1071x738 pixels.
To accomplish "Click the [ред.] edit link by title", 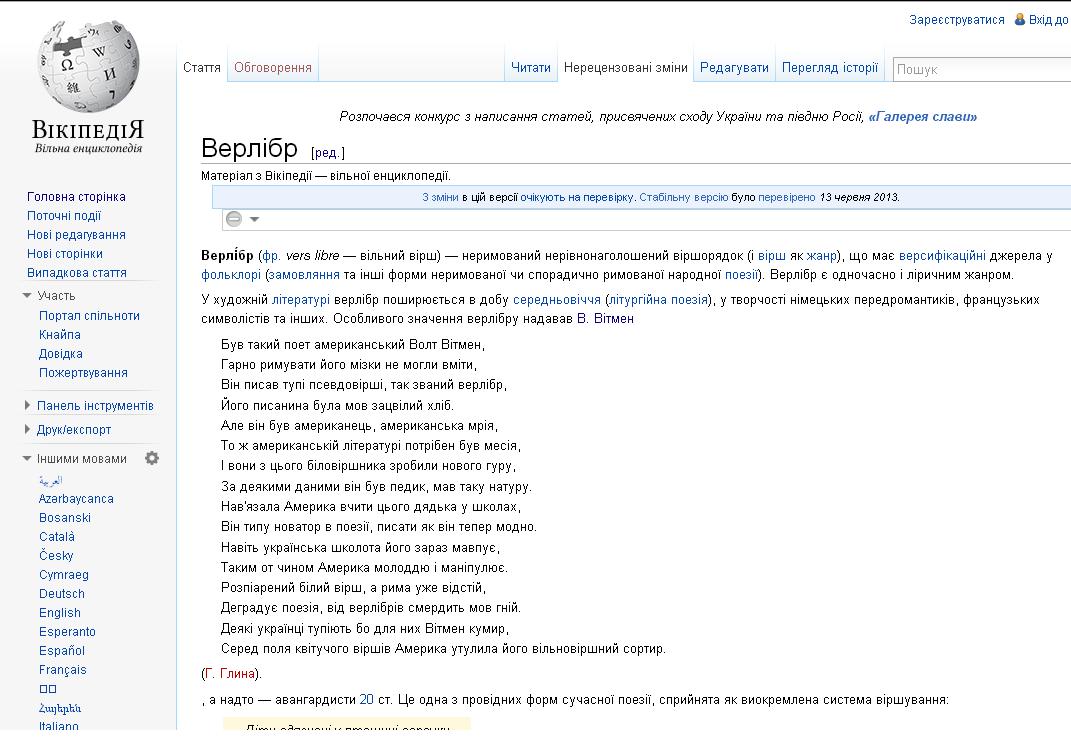I will (328, 152).
